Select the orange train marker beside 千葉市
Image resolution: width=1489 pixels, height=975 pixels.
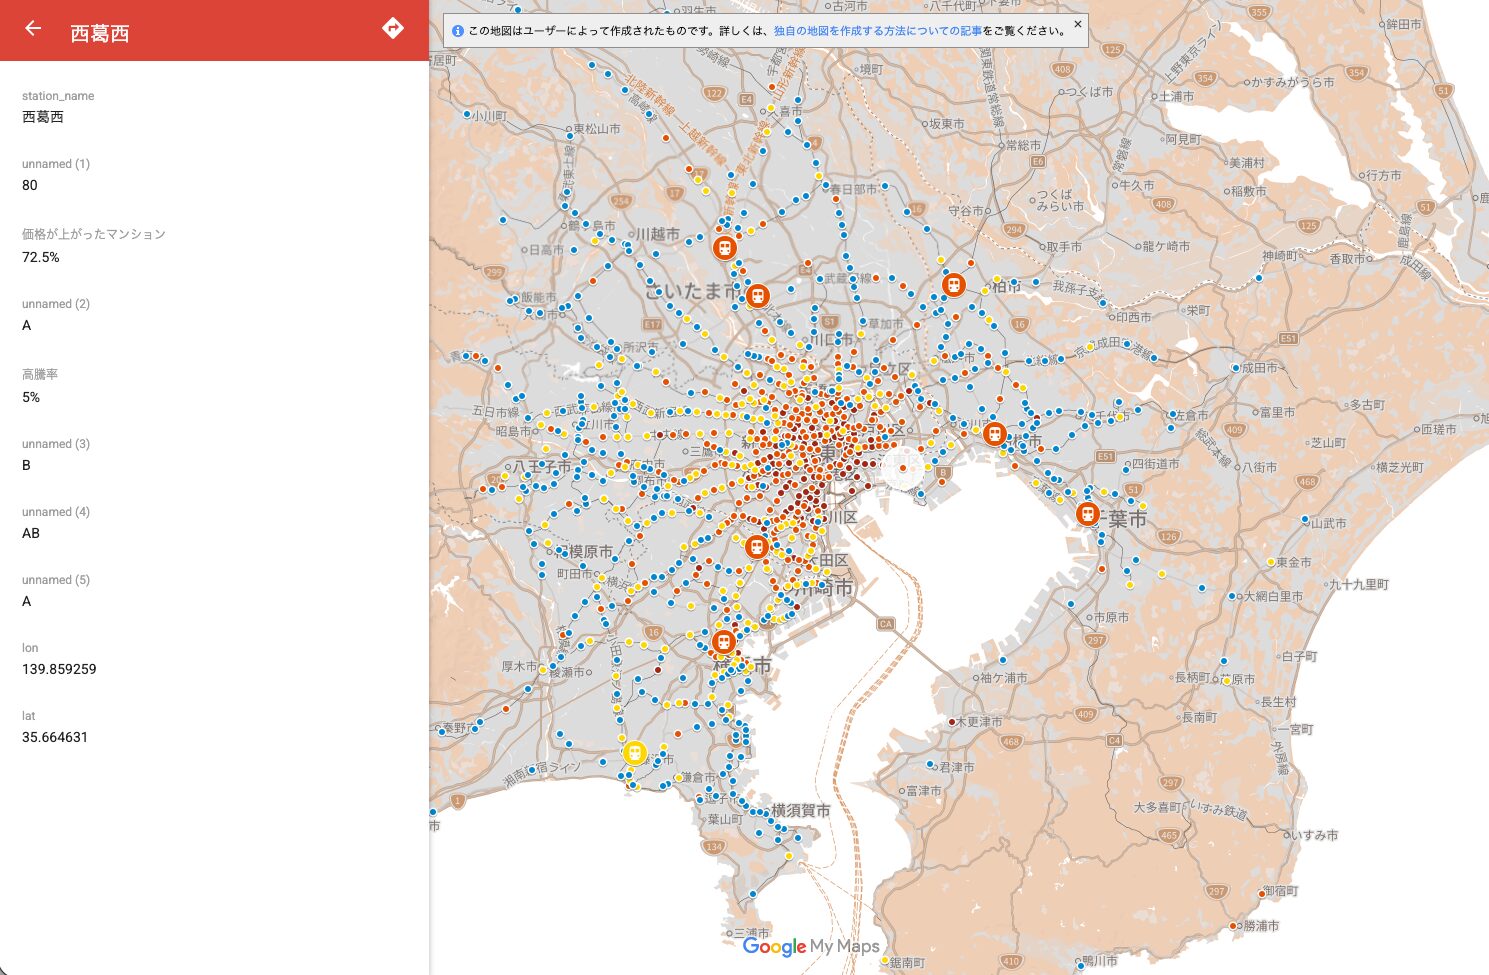pyautogui.click(x=1087, y=514)
